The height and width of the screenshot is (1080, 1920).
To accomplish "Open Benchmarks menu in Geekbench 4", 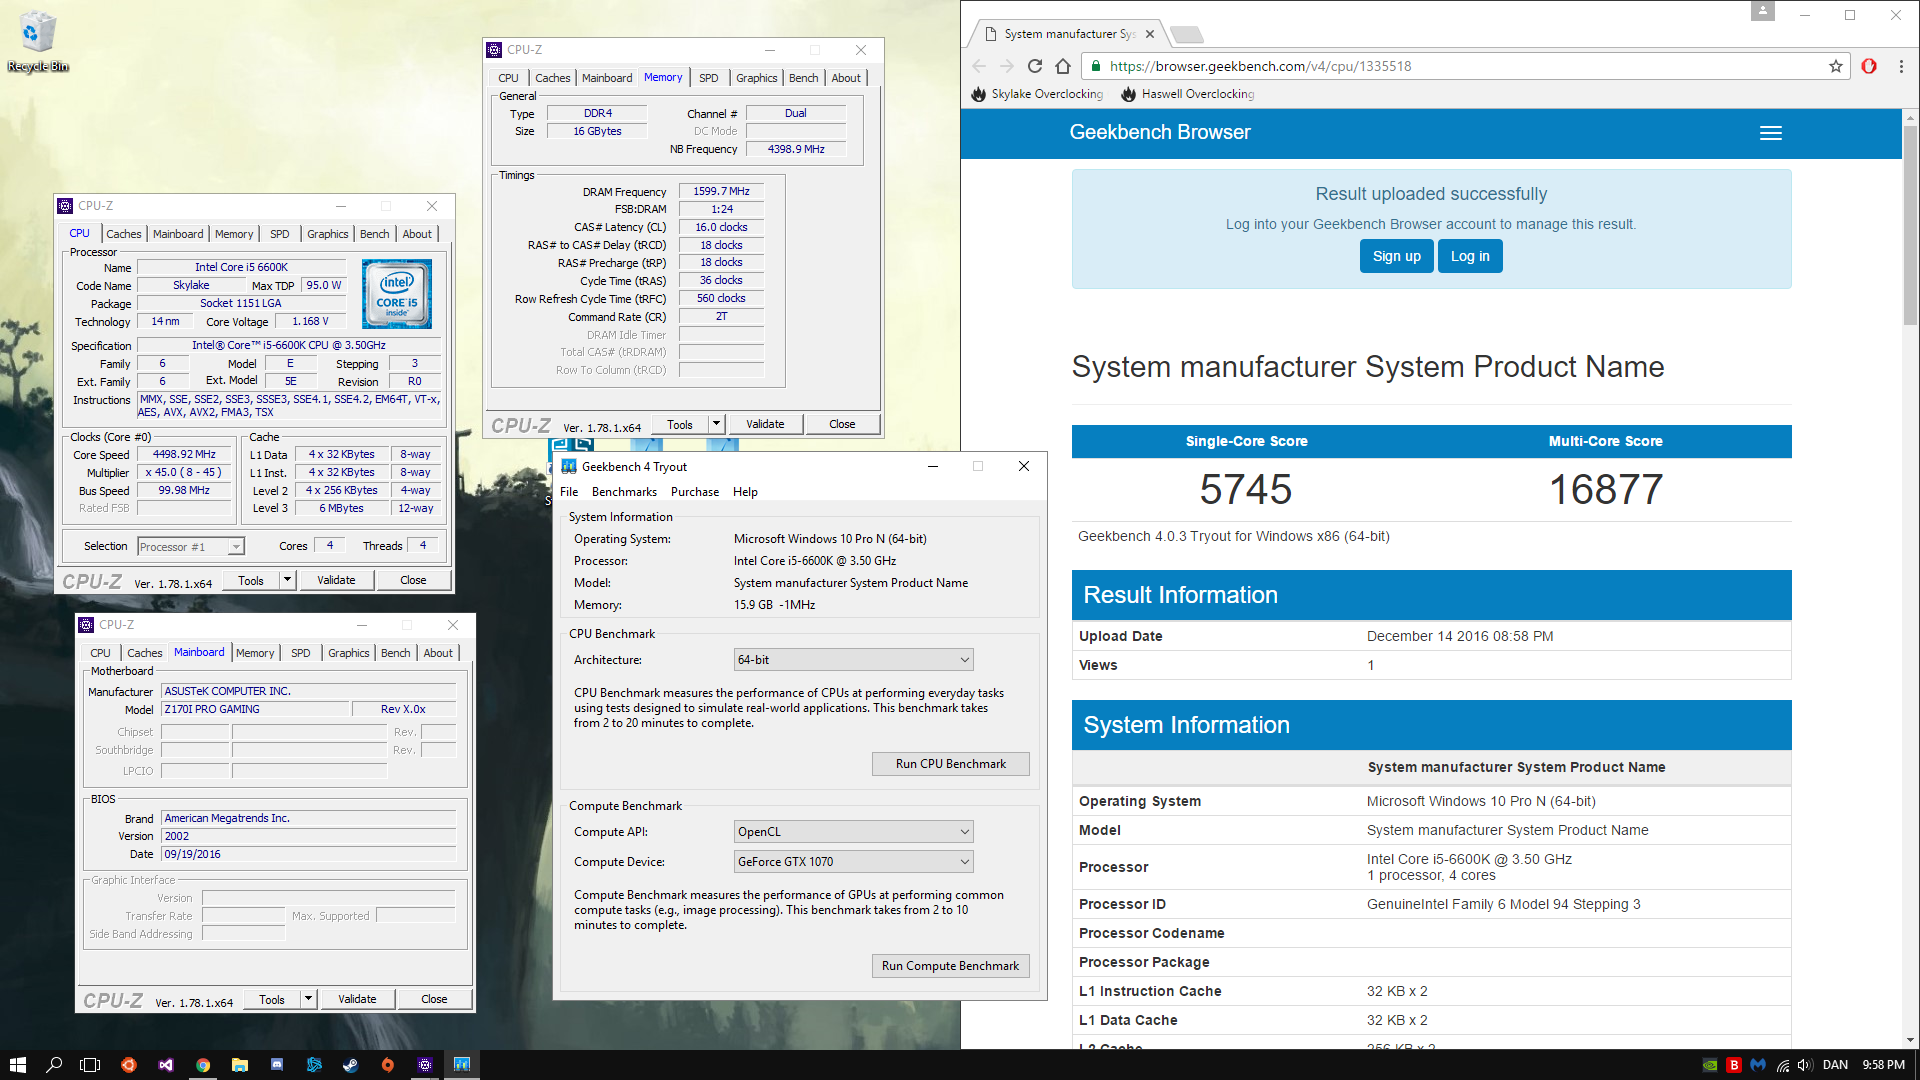I will (x=624, y=492).
